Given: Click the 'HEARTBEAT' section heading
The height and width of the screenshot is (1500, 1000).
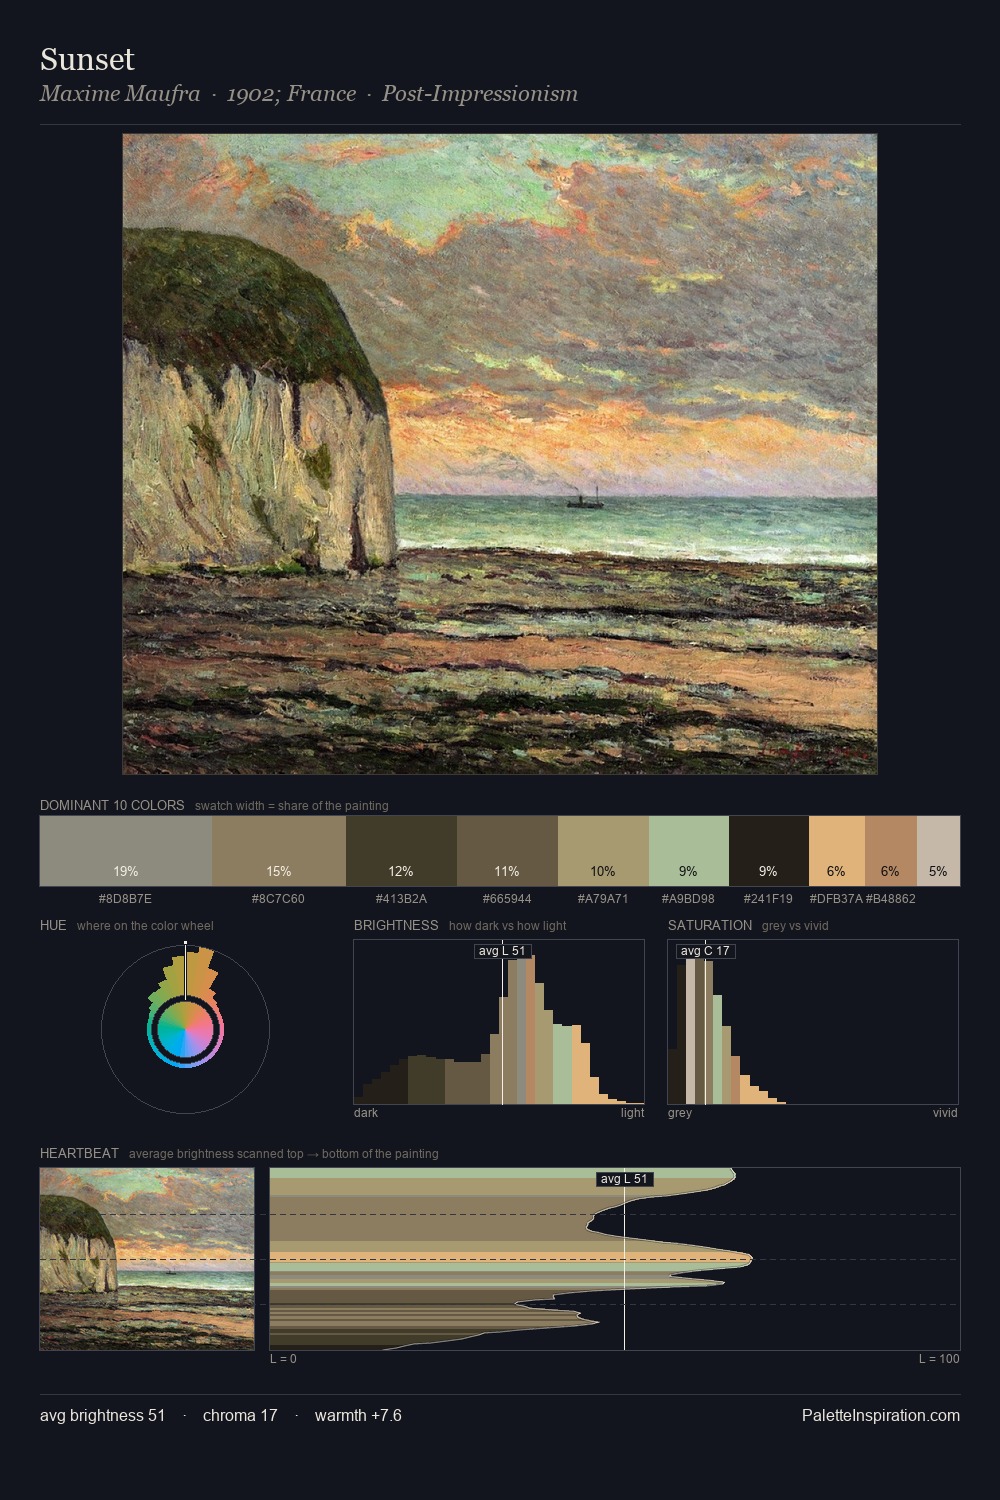Looking at the screenshot, I should [79, 1153].
